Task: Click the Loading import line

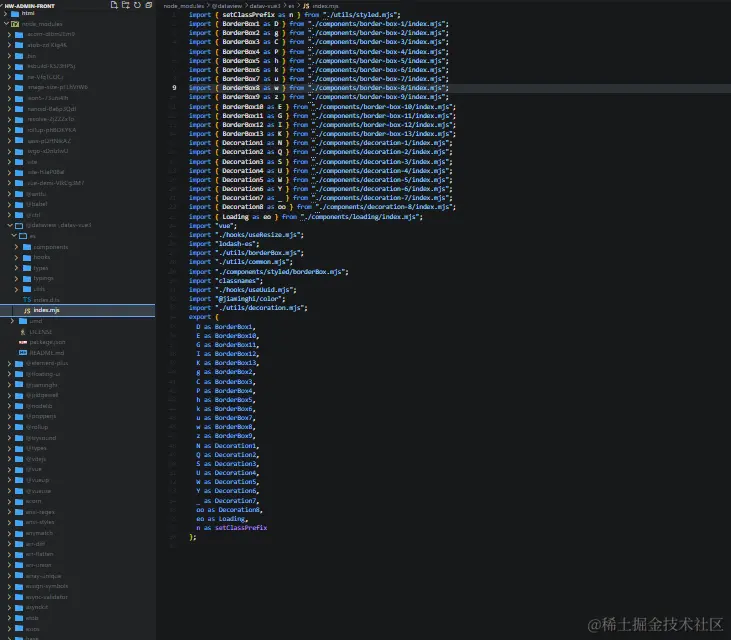Action: coord(305,217)
